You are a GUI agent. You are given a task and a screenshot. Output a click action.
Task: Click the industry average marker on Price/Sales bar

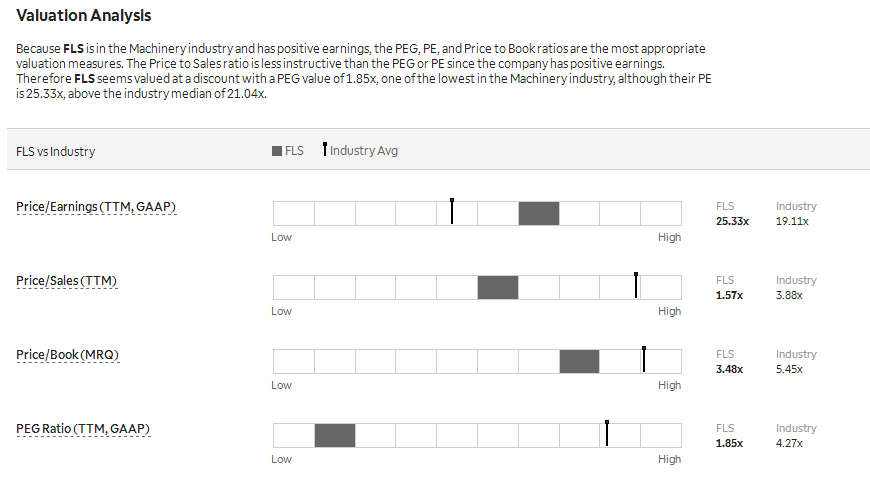pyautogui.click(x=636, y=285)
